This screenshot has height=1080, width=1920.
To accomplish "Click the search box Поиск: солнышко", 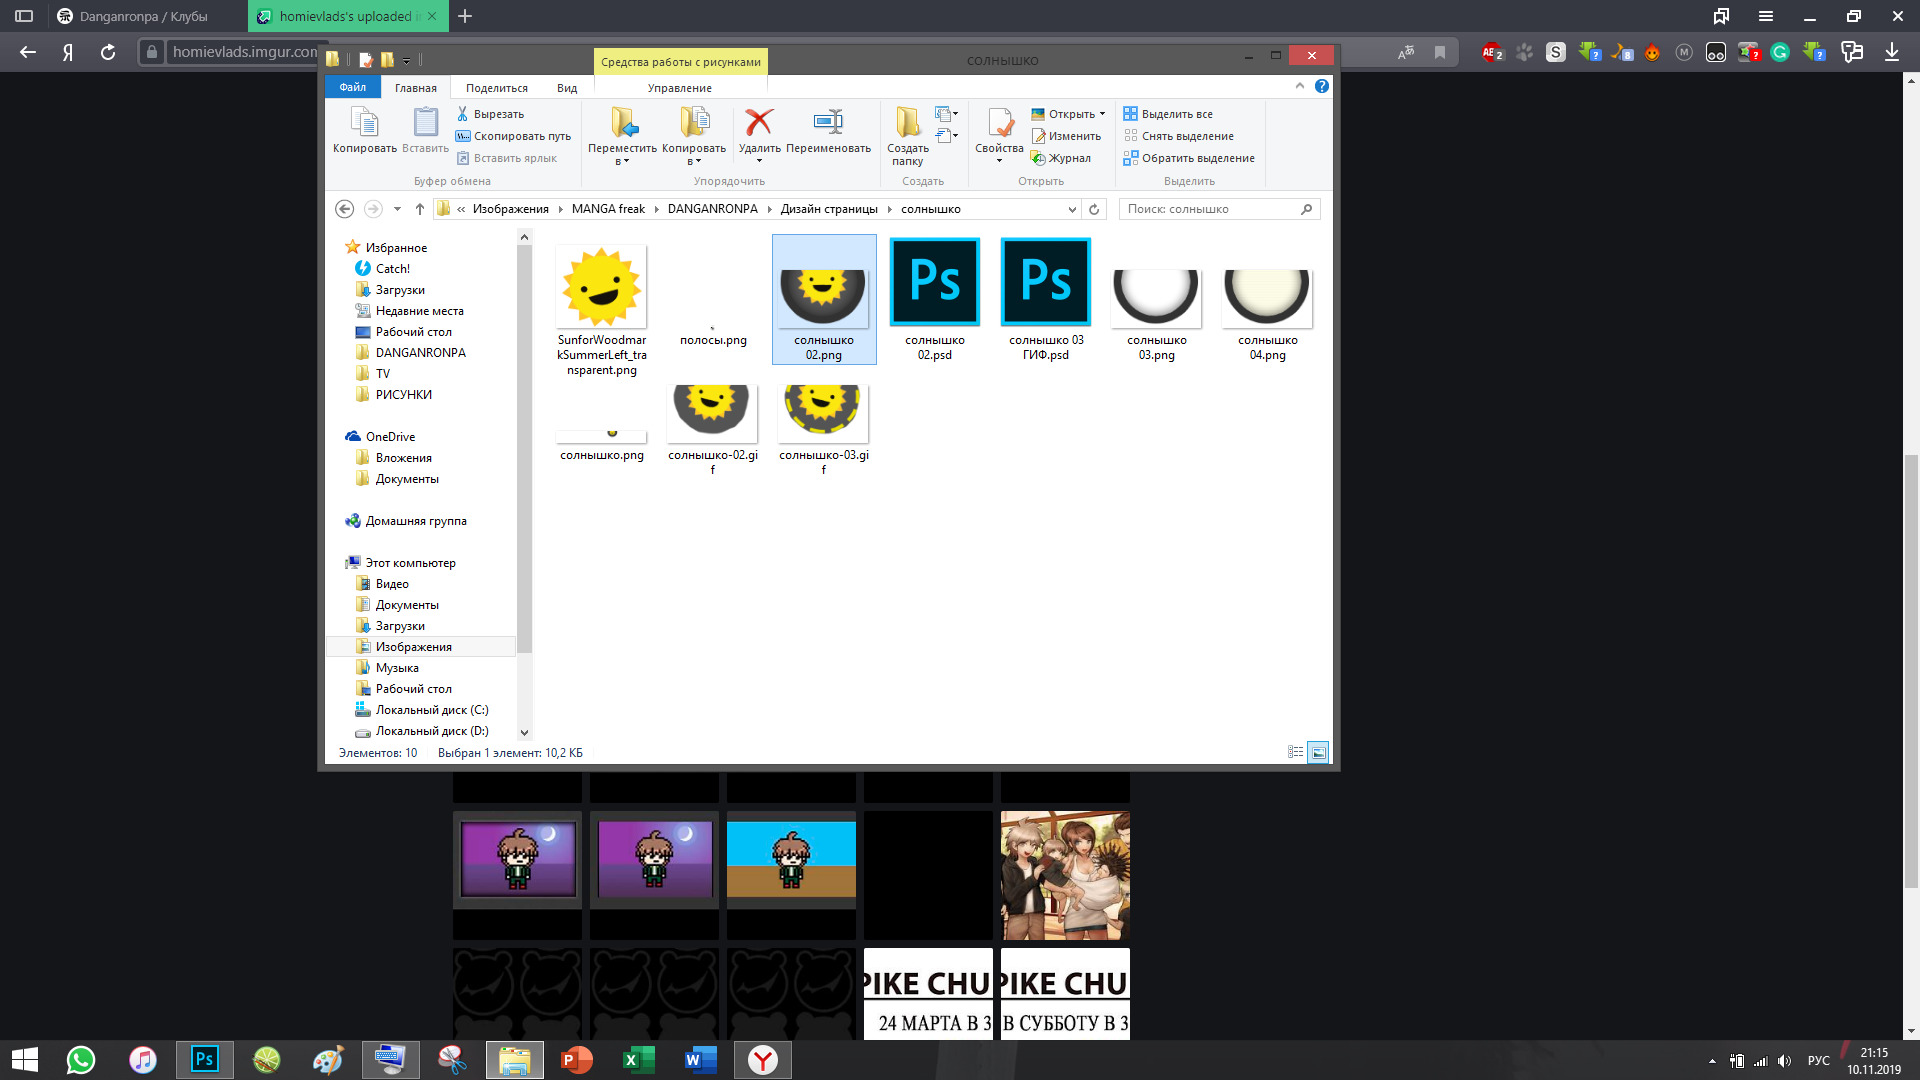I will (1210, 209).
